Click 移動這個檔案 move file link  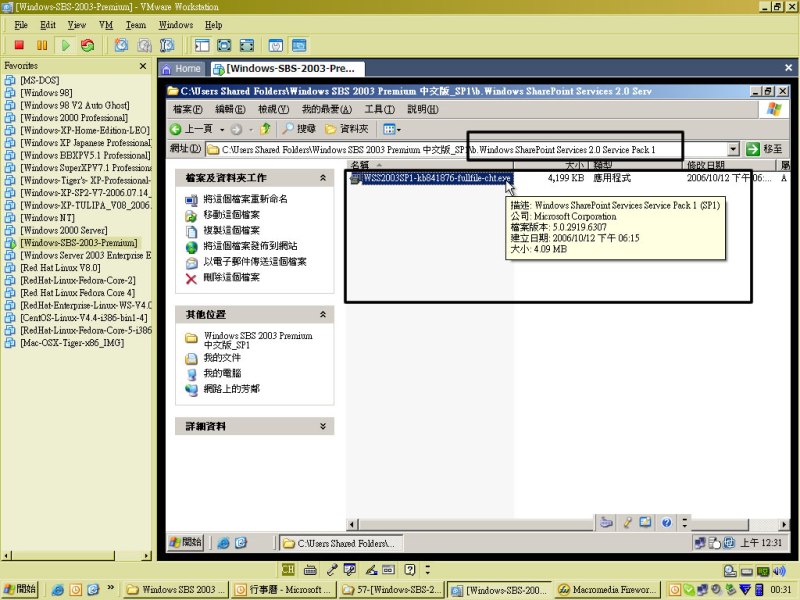click(x=232, y=215)
